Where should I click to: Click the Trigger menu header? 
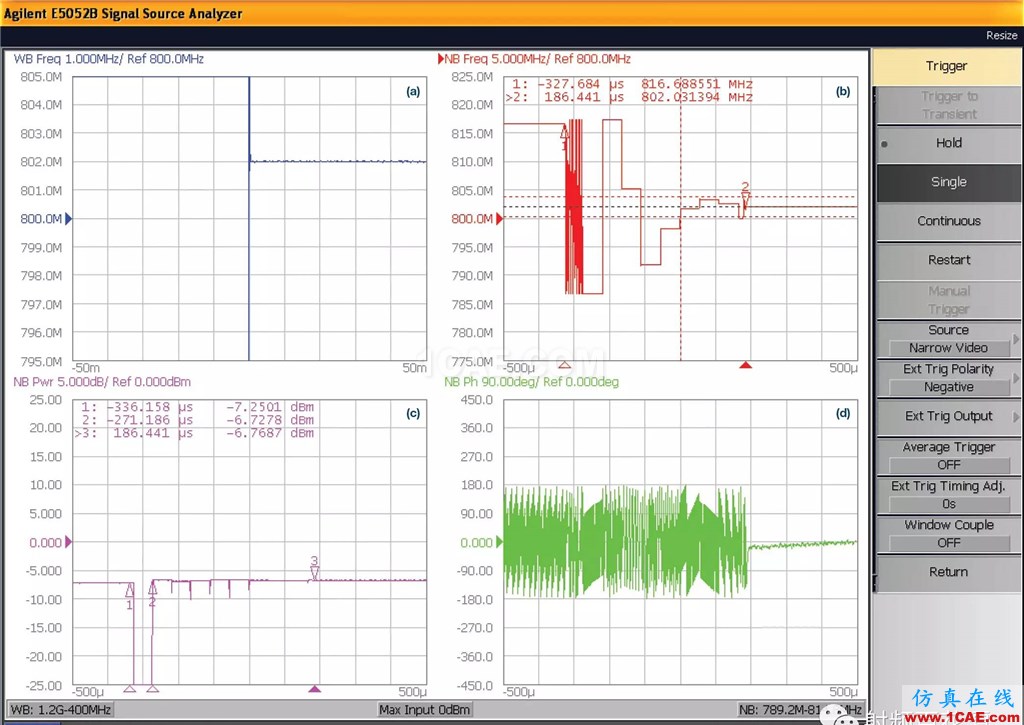click(946, 66)
